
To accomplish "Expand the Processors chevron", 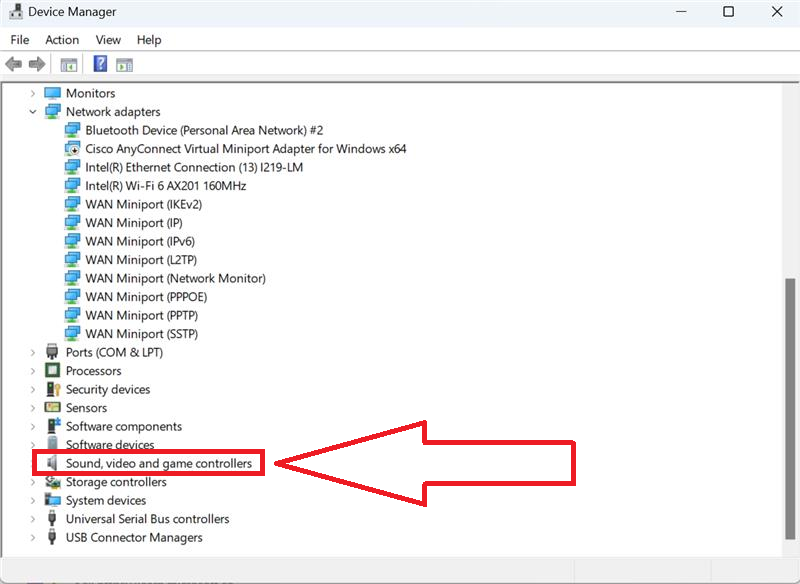I will (33, 370).
